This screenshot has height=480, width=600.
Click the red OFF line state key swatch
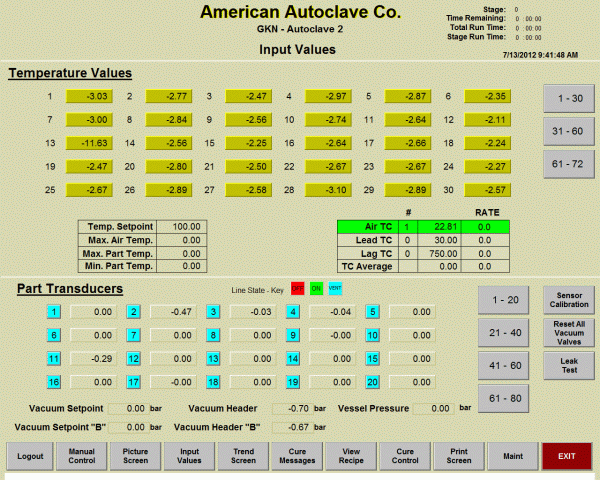click(297, 289)
